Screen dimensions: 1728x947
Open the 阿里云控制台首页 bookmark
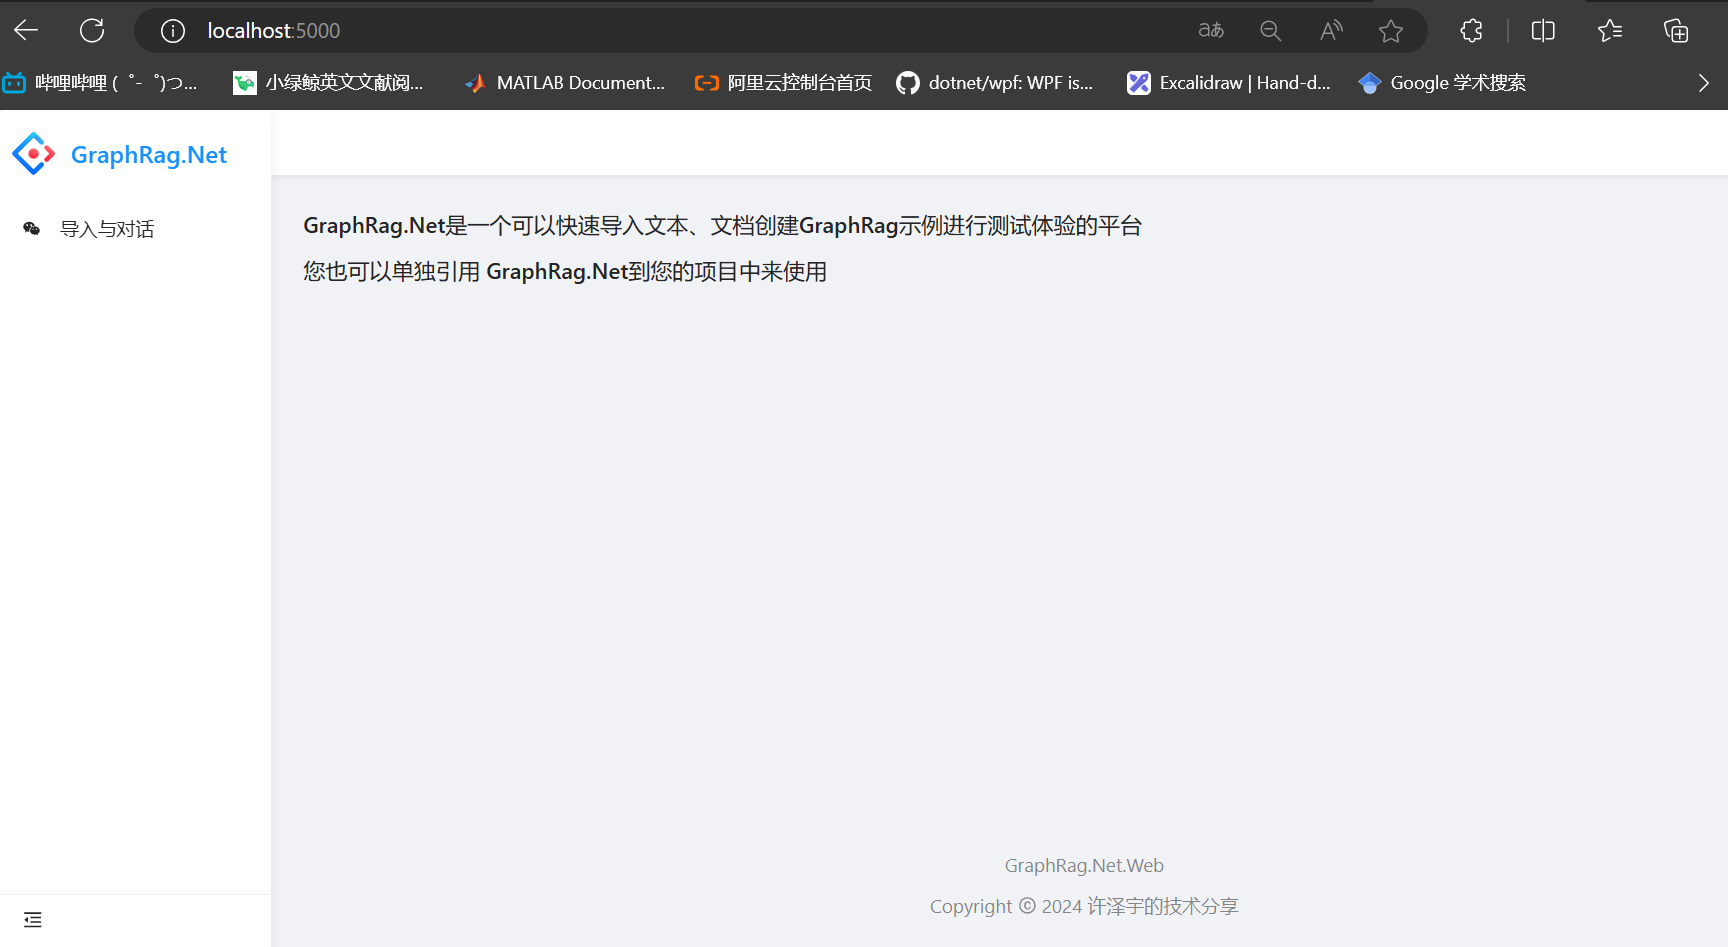tap(783, 83)
